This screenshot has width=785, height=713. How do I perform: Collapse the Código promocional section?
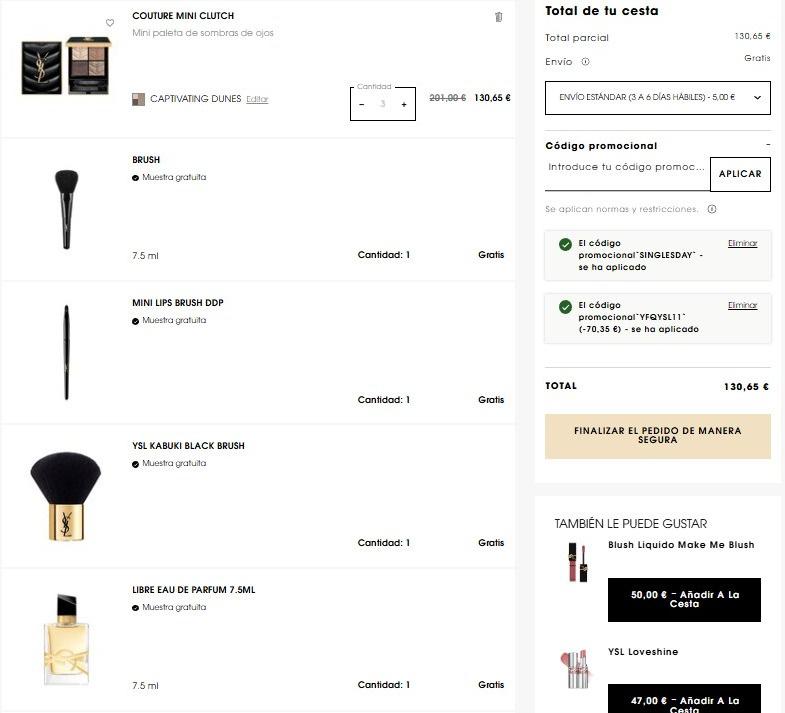click(x=767, y=146)
